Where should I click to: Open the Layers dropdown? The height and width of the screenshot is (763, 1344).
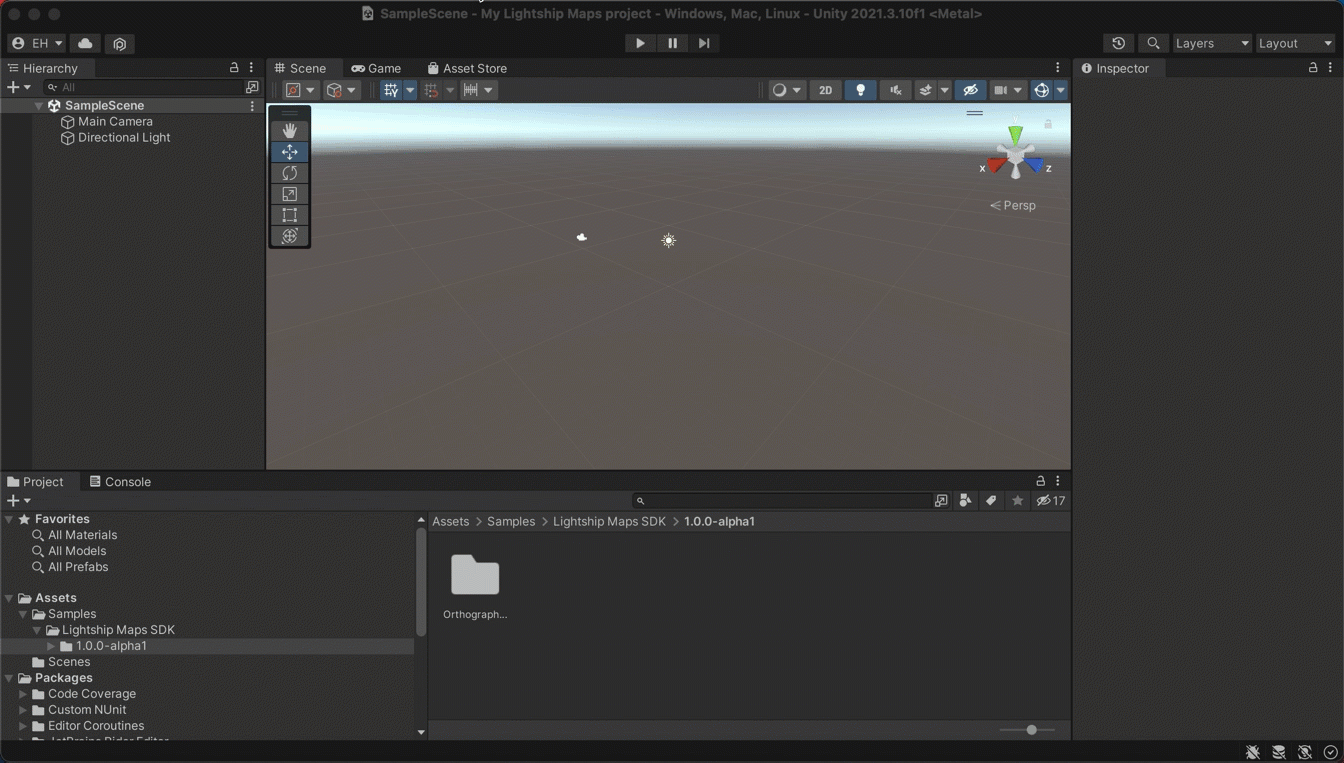[1212, 43]
